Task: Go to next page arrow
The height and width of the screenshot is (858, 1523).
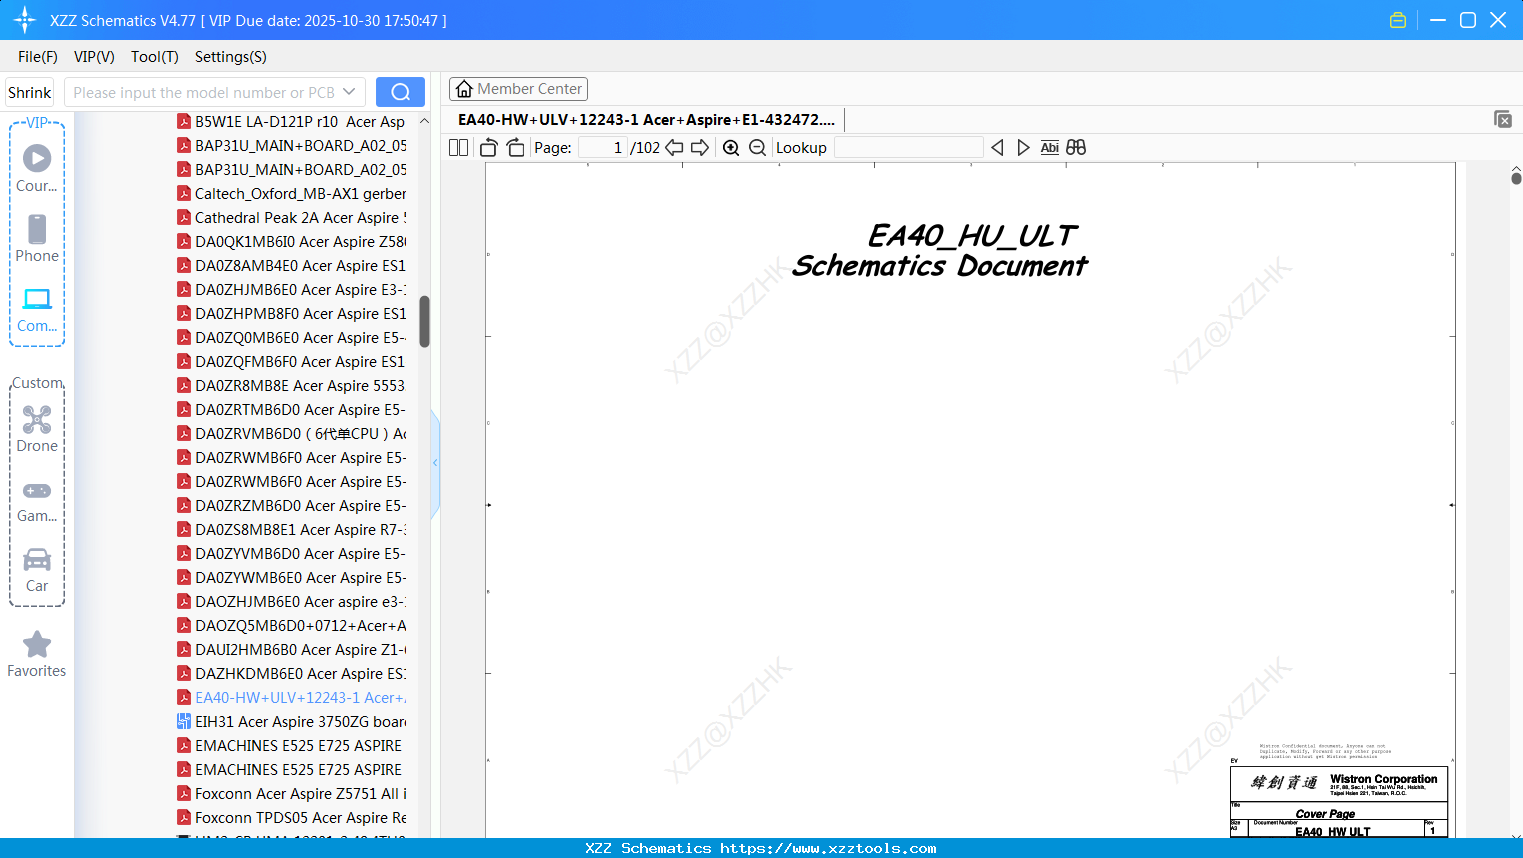Action: coord(700,147)
